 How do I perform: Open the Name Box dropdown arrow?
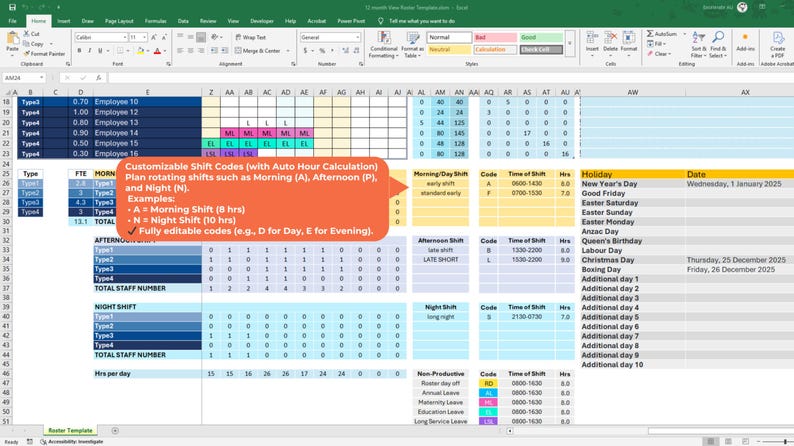(x=42, y=78)
